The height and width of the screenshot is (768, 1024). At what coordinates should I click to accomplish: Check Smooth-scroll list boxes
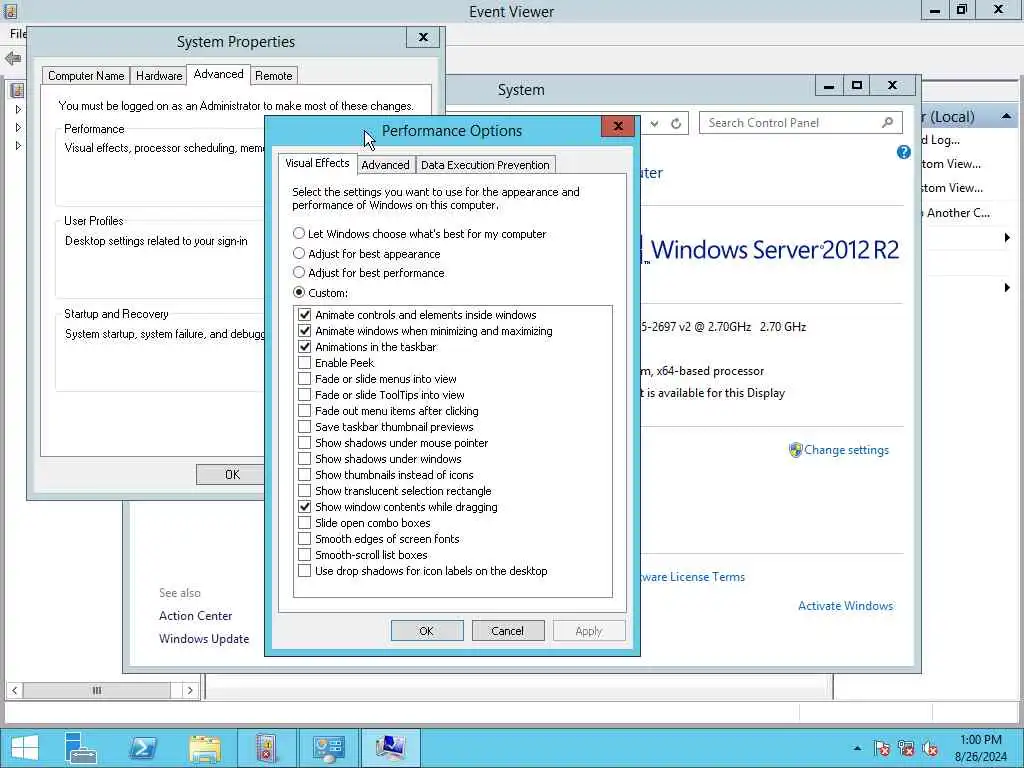coord(304,554)
